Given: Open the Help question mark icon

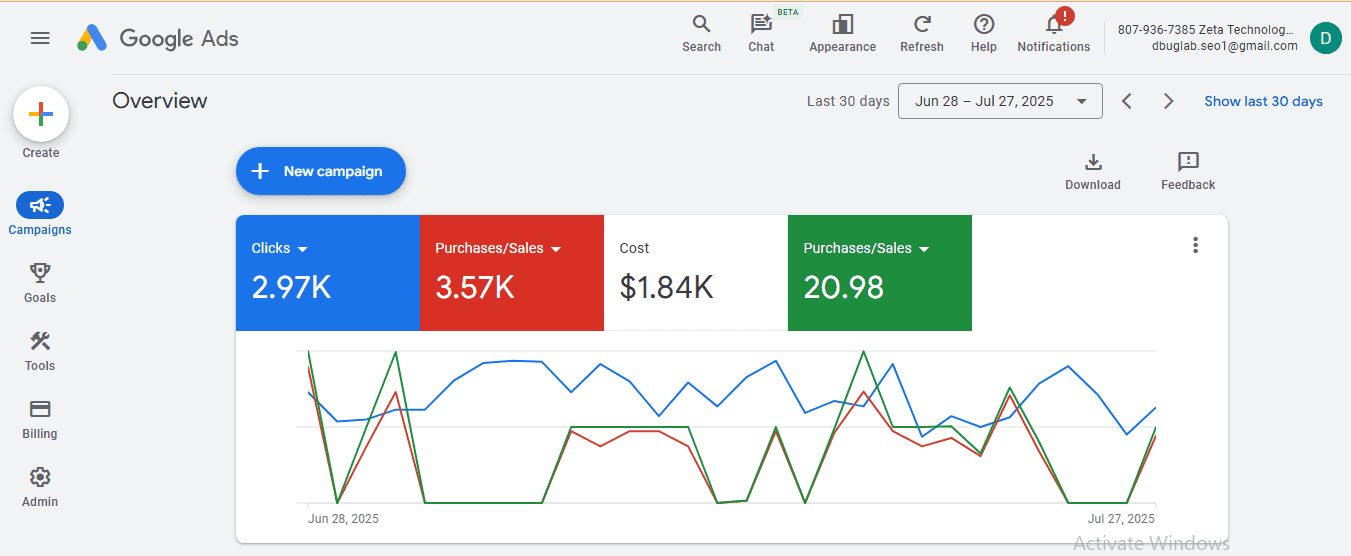Looking at the screenshot, I should [x=983, y=25].
